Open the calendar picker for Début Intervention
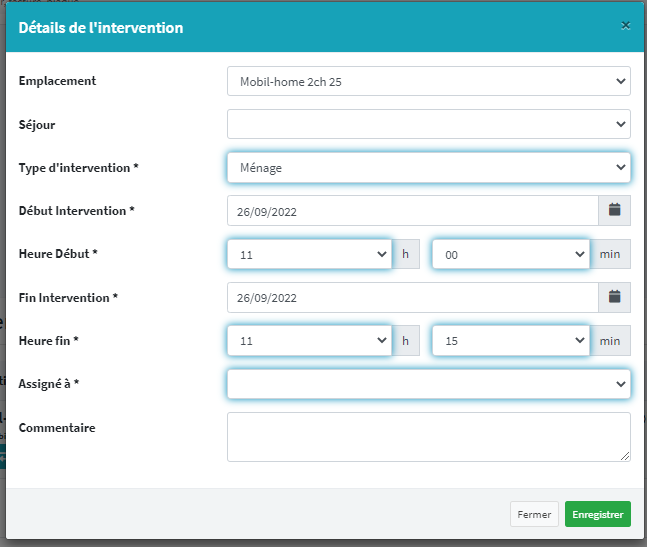This screenshot has width=647, height=547. [614, 211]
